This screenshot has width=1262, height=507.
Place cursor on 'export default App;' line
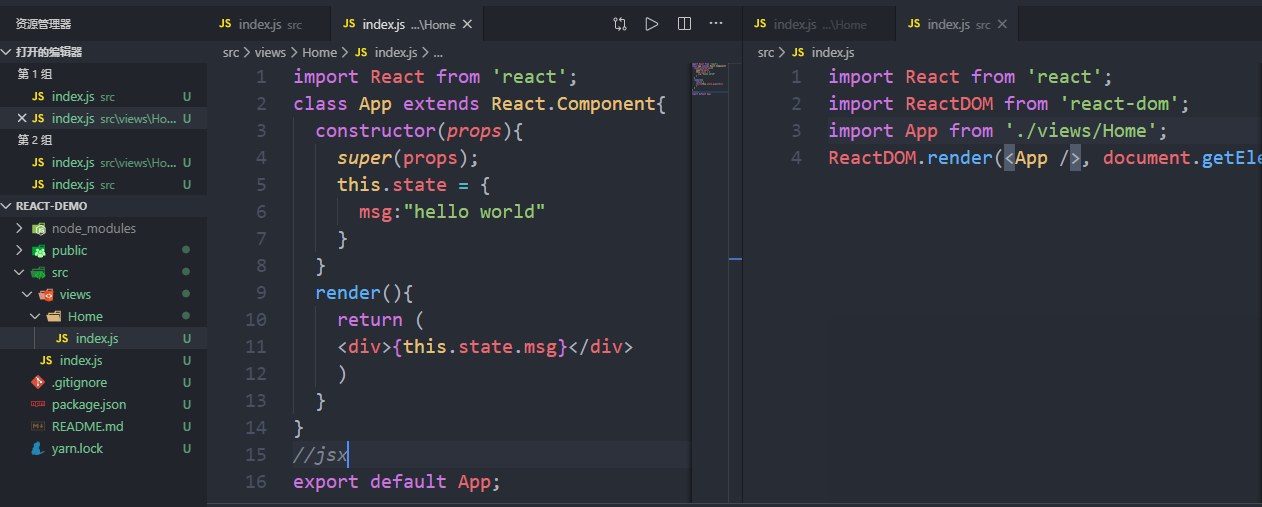coord(396,482)
